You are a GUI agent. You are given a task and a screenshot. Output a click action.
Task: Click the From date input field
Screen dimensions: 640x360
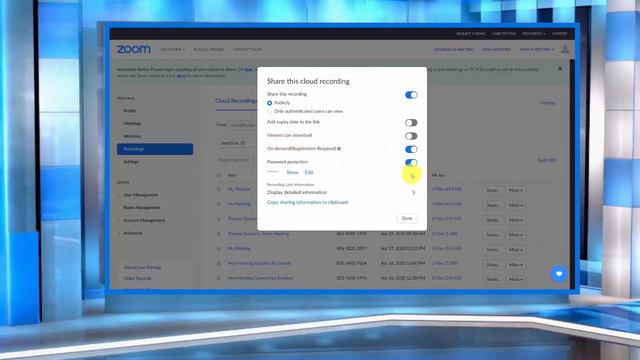point(242,125)
